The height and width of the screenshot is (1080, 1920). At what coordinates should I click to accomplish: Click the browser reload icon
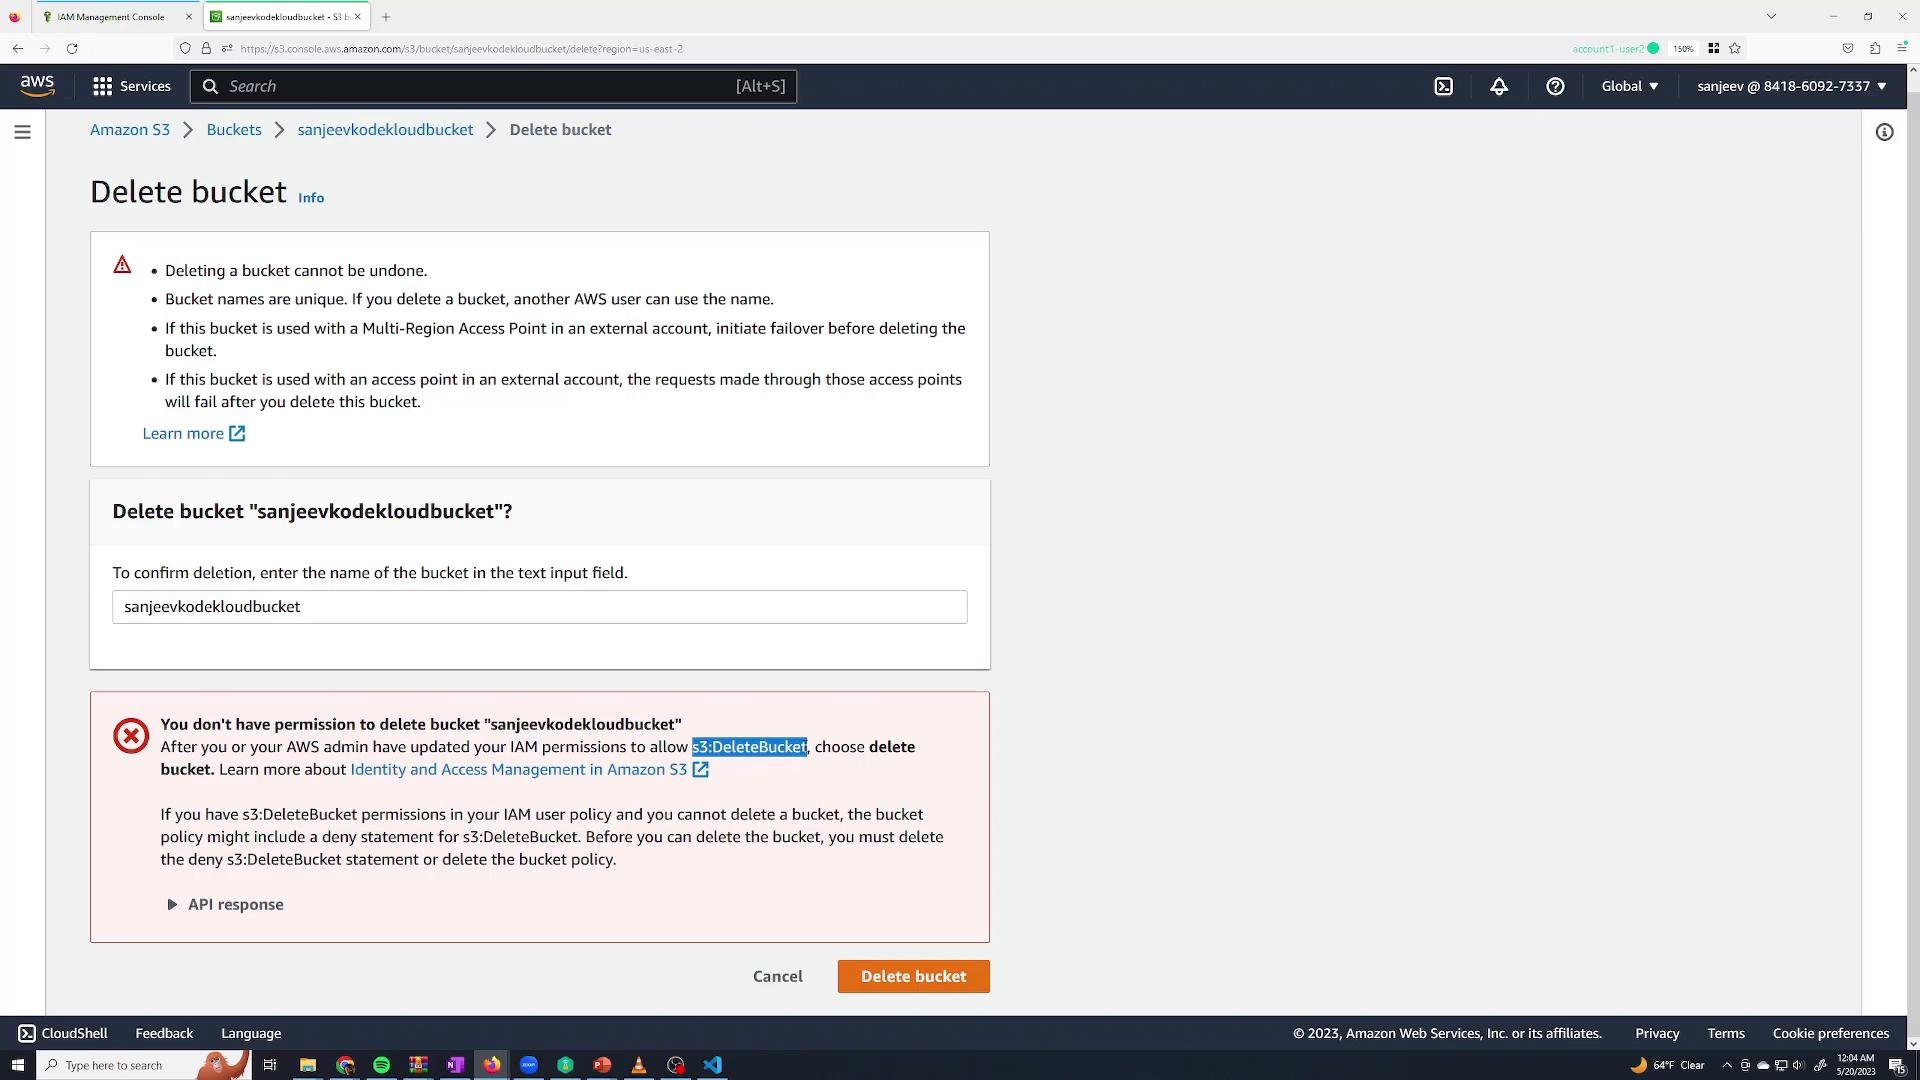72,48
